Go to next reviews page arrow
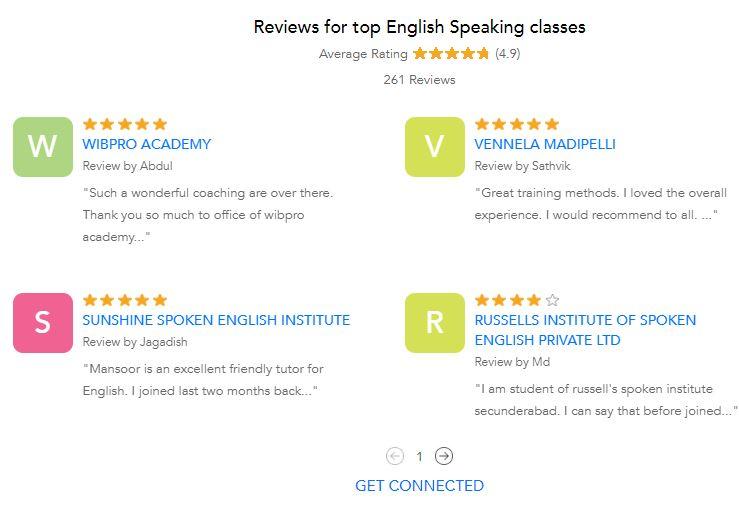The height and width of the screenshot is (509, 739). pos(444,456)
